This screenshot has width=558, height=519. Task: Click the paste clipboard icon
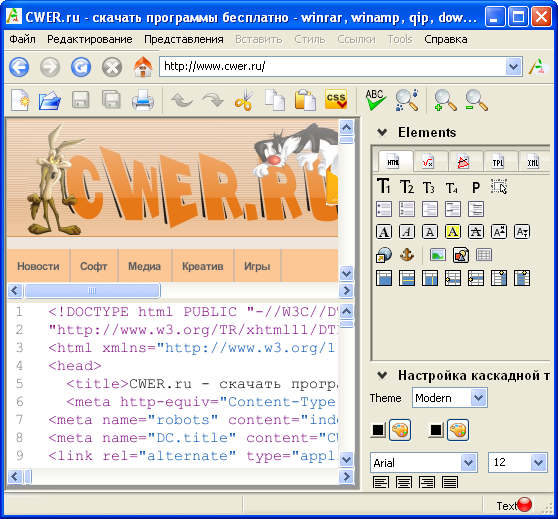(305, 100)
